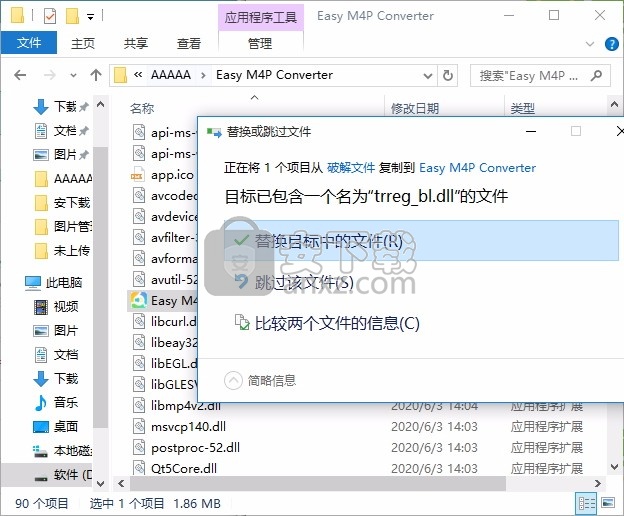
Task: Open 视频 under This PC
Action: (56, 306)
